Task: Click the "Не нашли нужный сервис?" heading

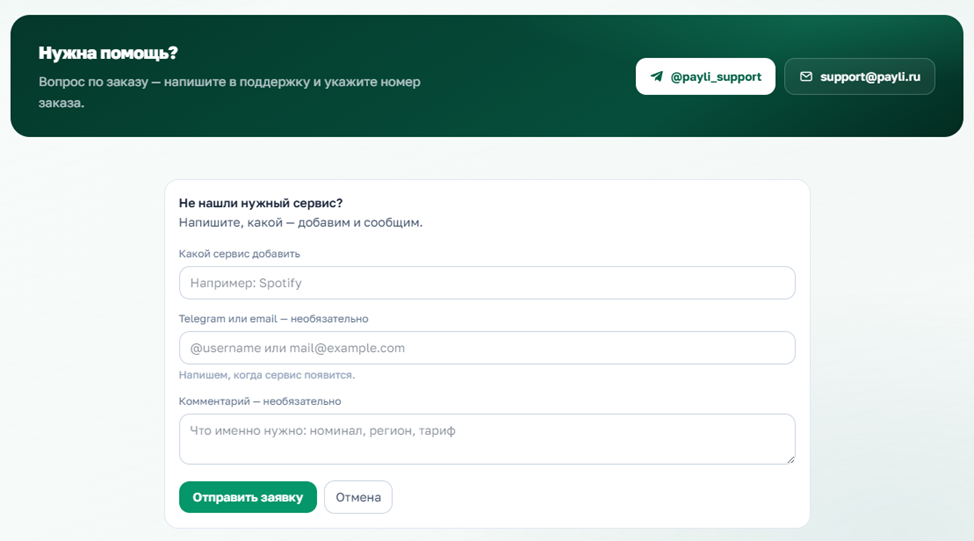Action: coord(260,203)
